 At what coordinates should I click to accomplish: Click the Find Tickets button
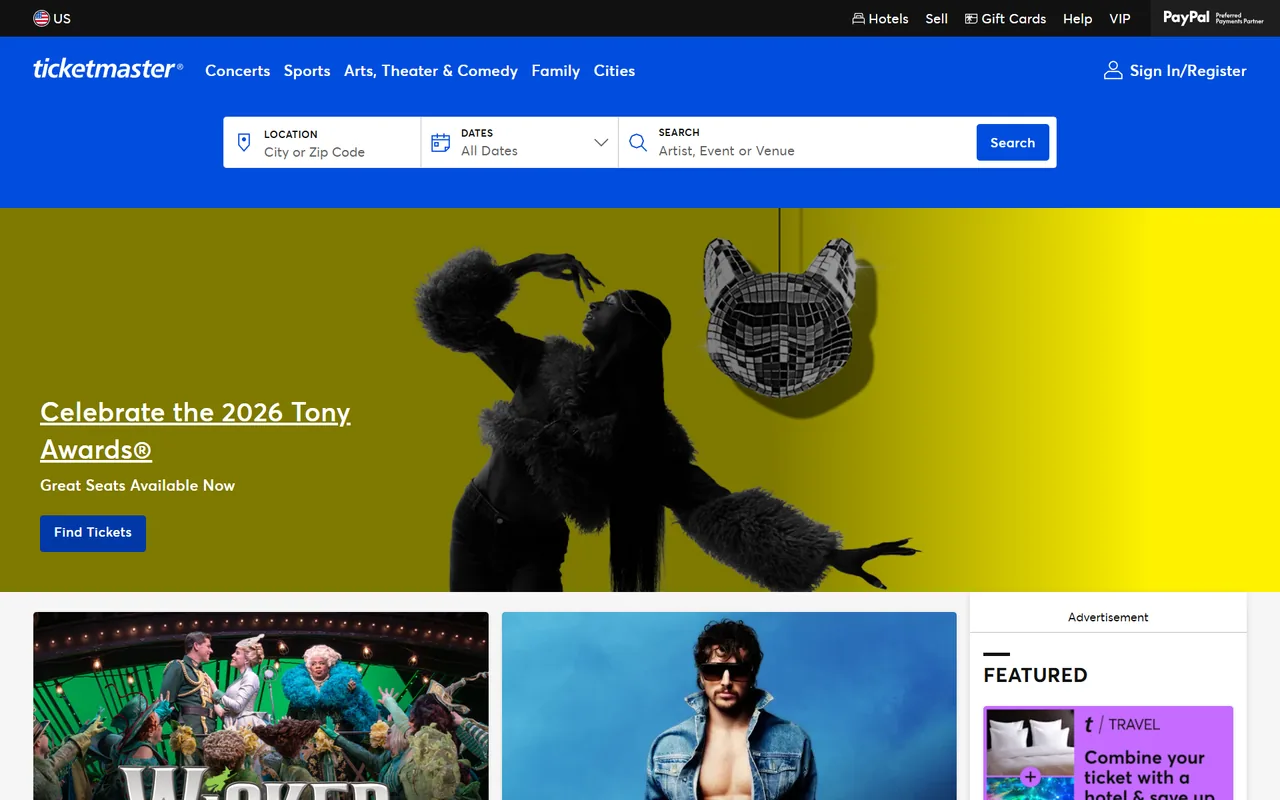(x=93, y=533)
